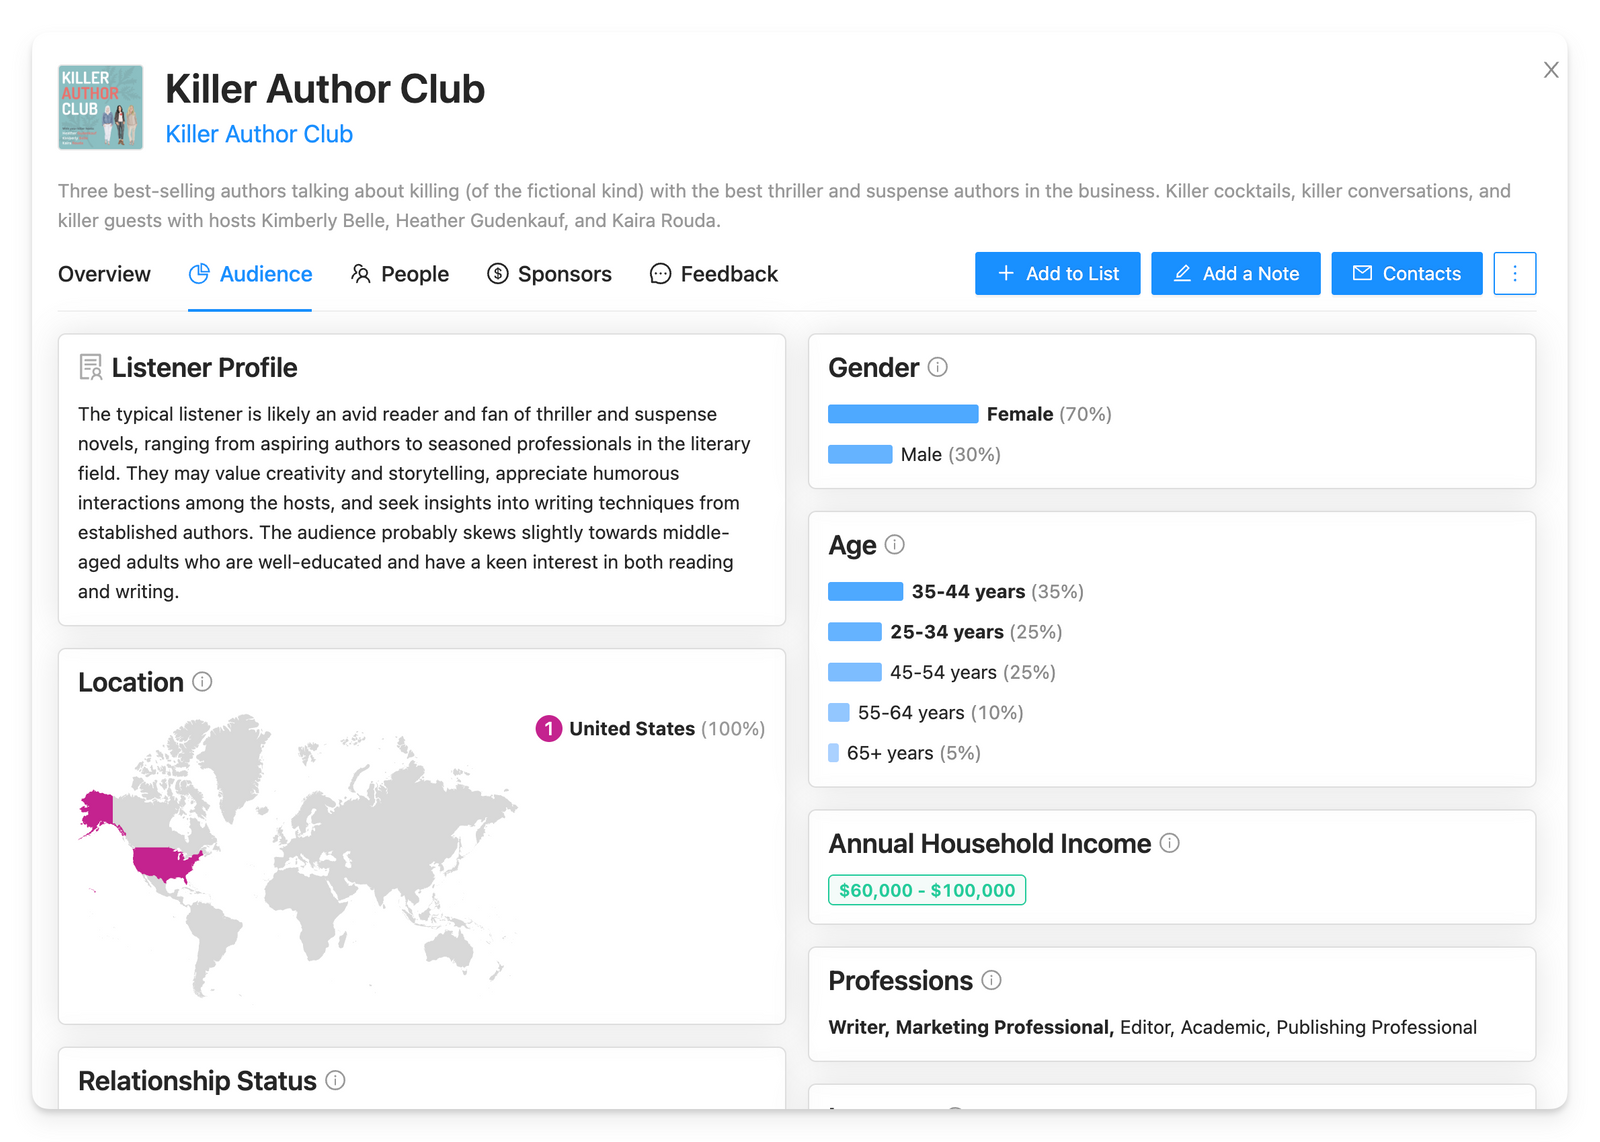The image size is (1600, 1142).
Task: Open the People tab
Action: click(400, 274)
